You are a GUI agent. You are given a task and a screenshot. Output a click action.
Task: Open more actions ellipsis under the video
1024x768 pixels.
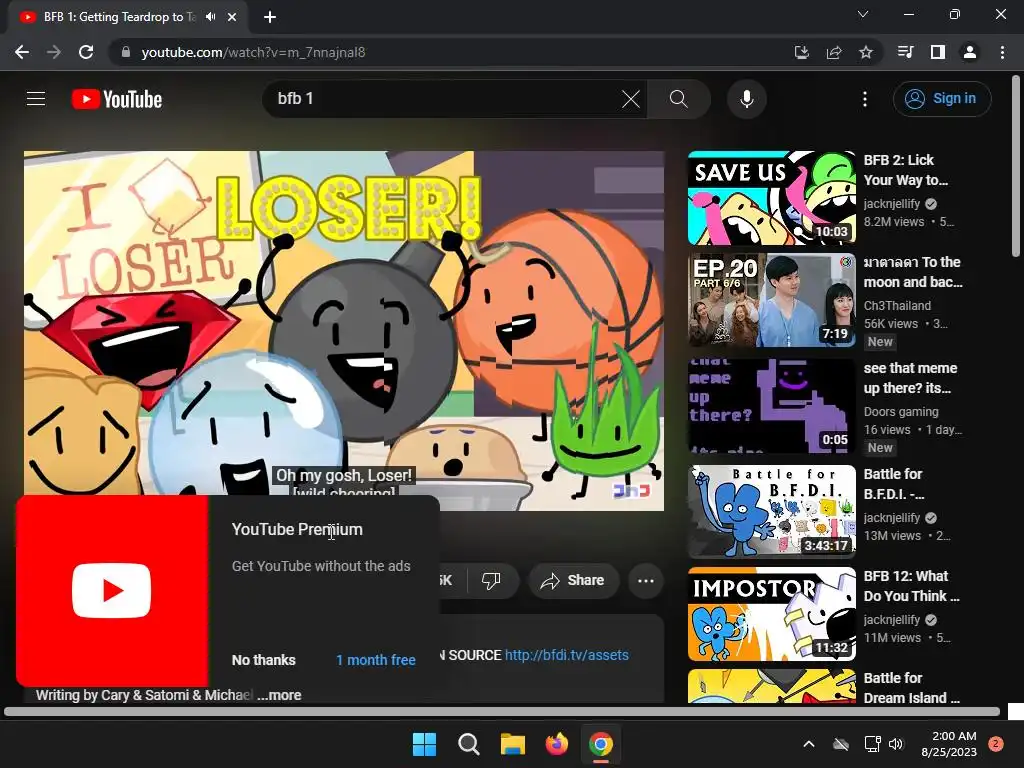point(646,581)
